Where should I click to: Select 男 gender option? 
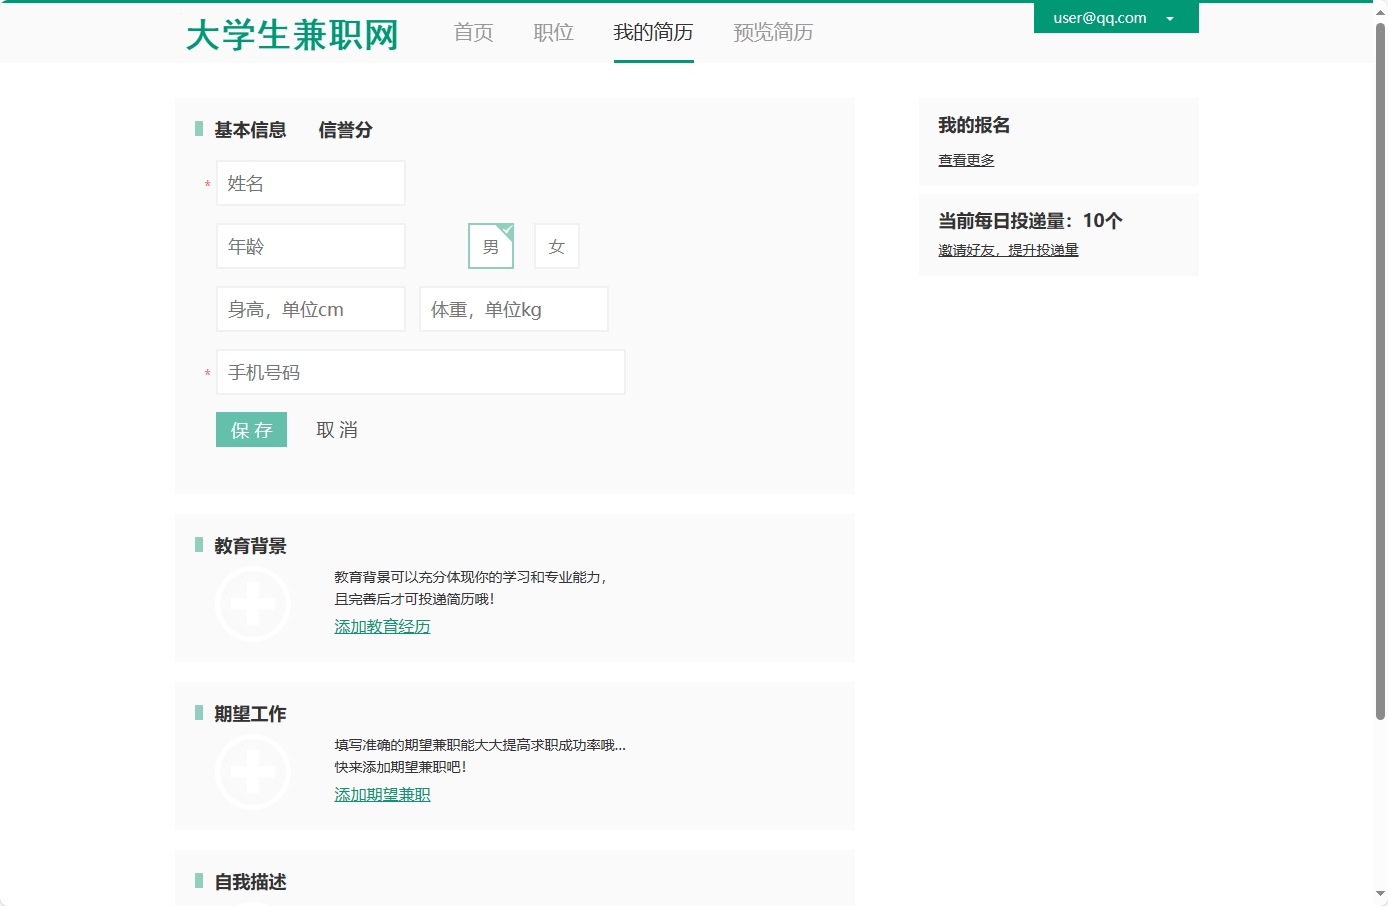490,245
